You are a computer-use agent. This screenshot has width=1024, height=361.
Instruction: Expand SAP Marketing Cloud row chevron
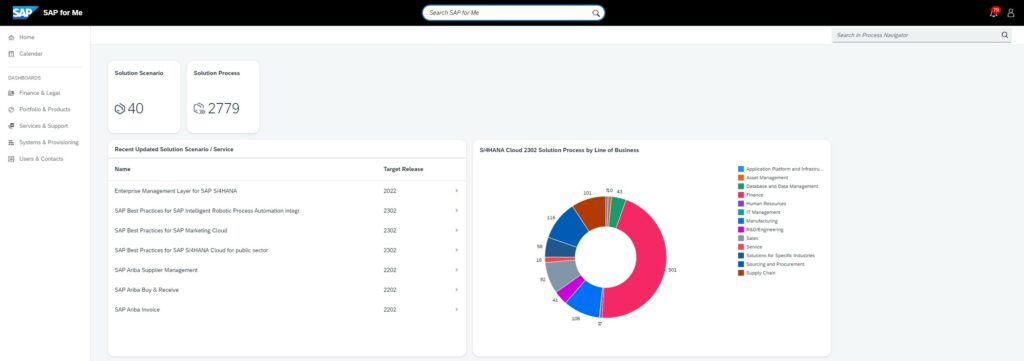point(456,230)
